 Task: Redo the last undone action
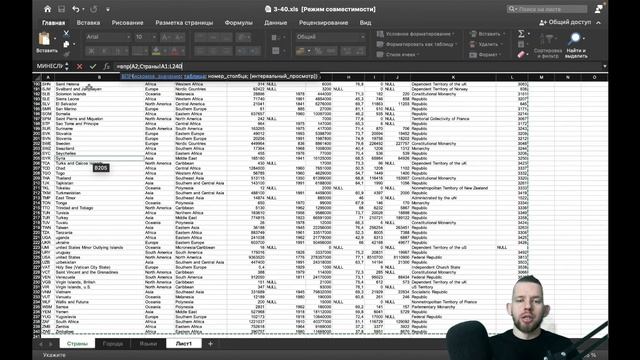pyautogui.click(x=93, y=9)
